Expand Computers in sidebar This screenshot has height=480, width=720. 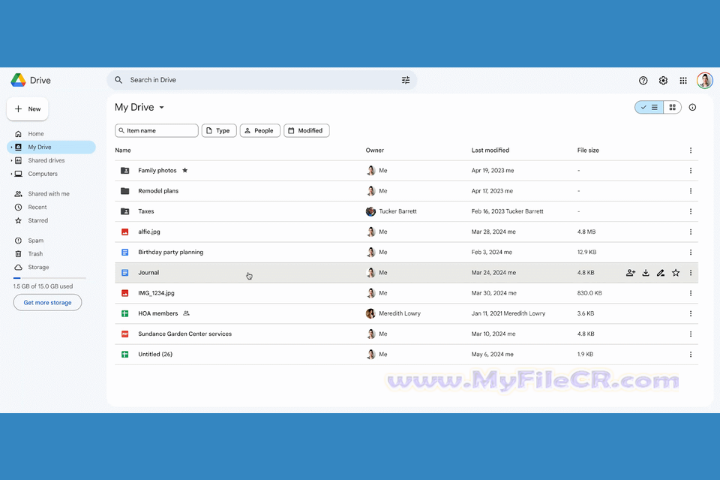tap(11, 174)
